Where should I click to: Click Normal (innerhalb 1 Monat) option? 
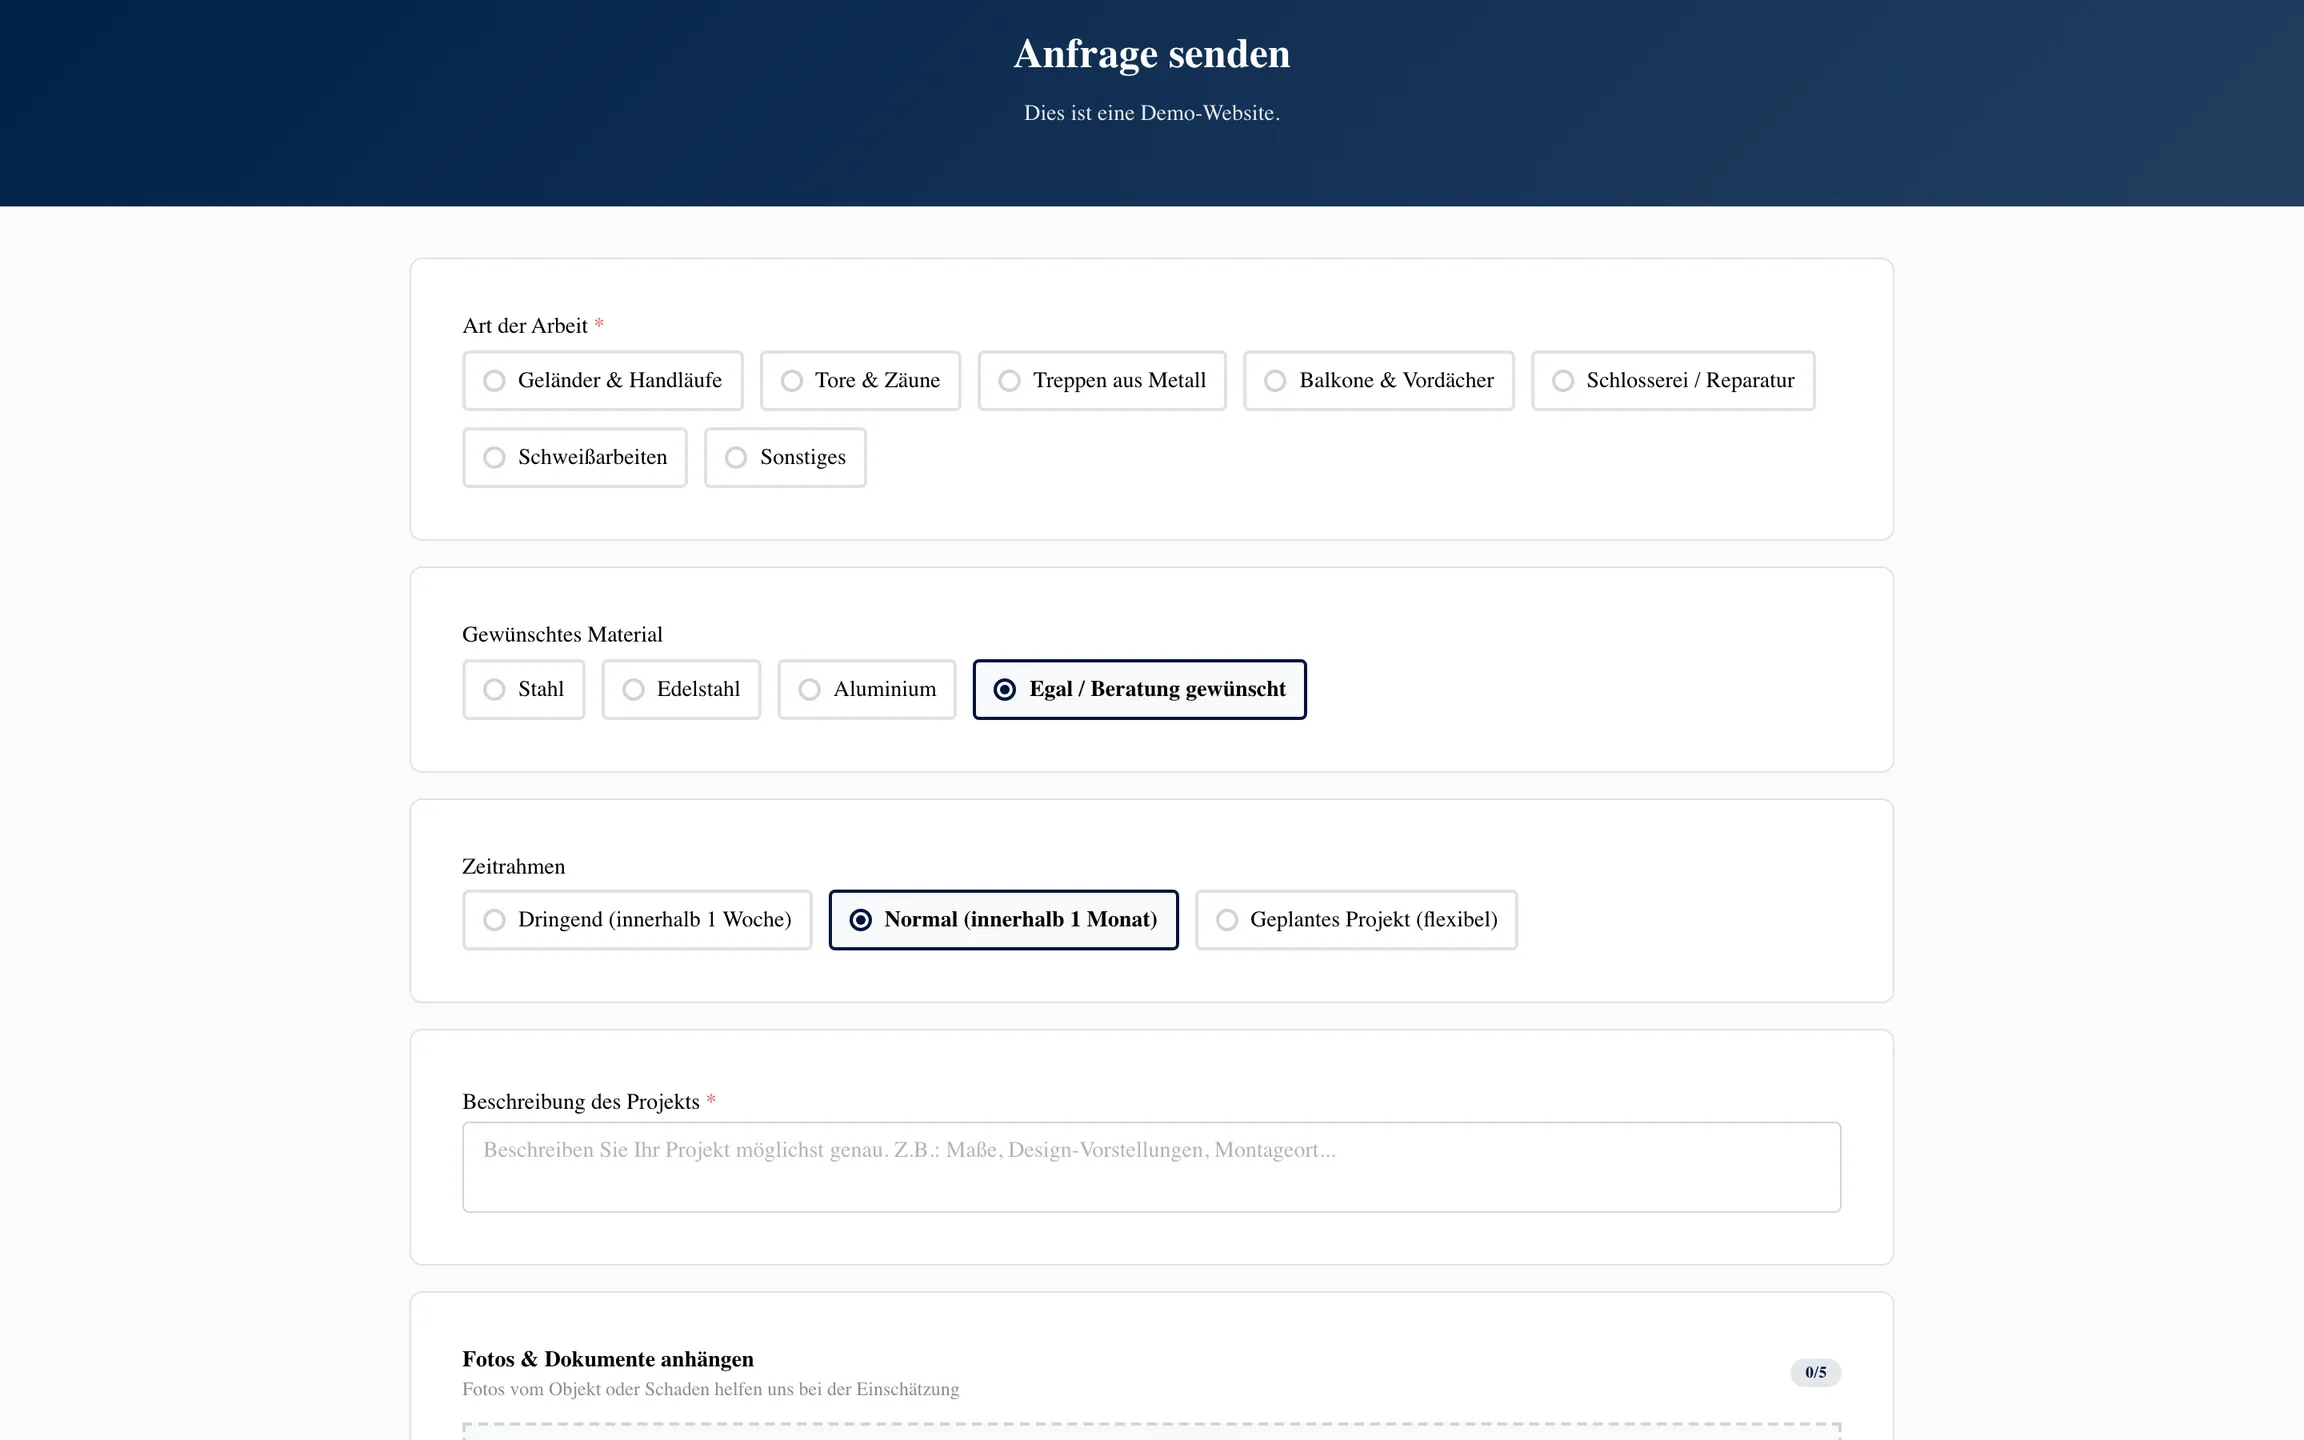point(1003,919)
